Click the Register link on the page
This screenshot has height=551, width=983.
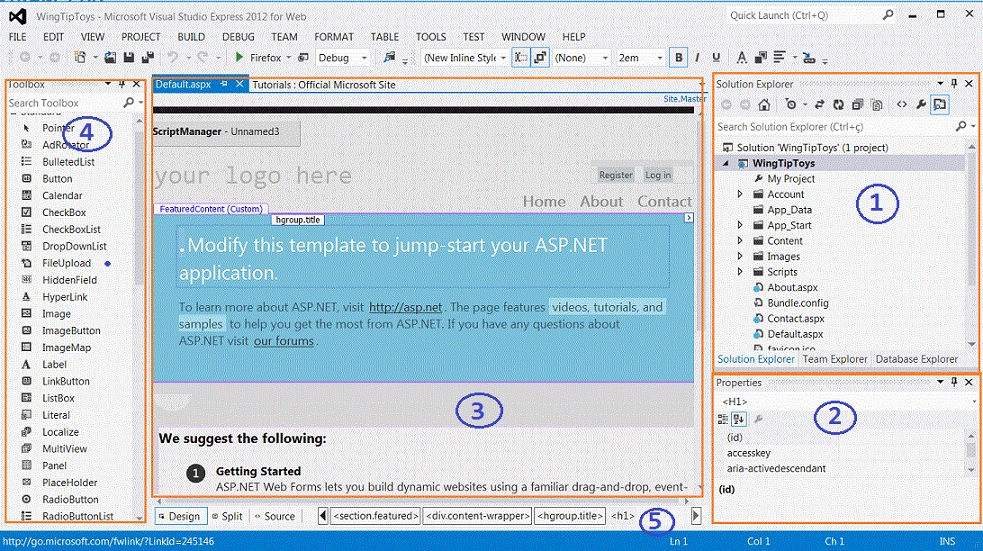coord(615,175)
